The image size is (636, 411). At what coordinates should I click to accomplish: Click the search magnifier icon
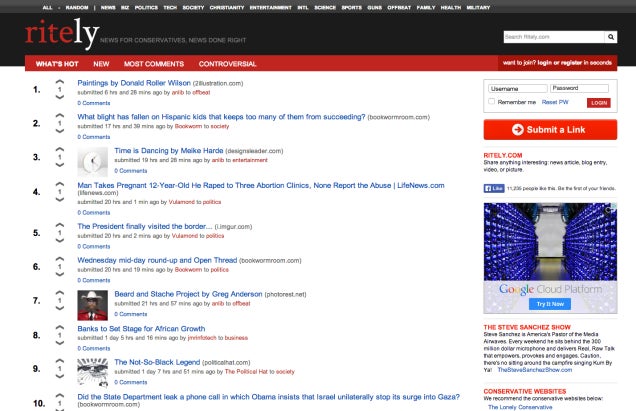[x=610, y=37]
